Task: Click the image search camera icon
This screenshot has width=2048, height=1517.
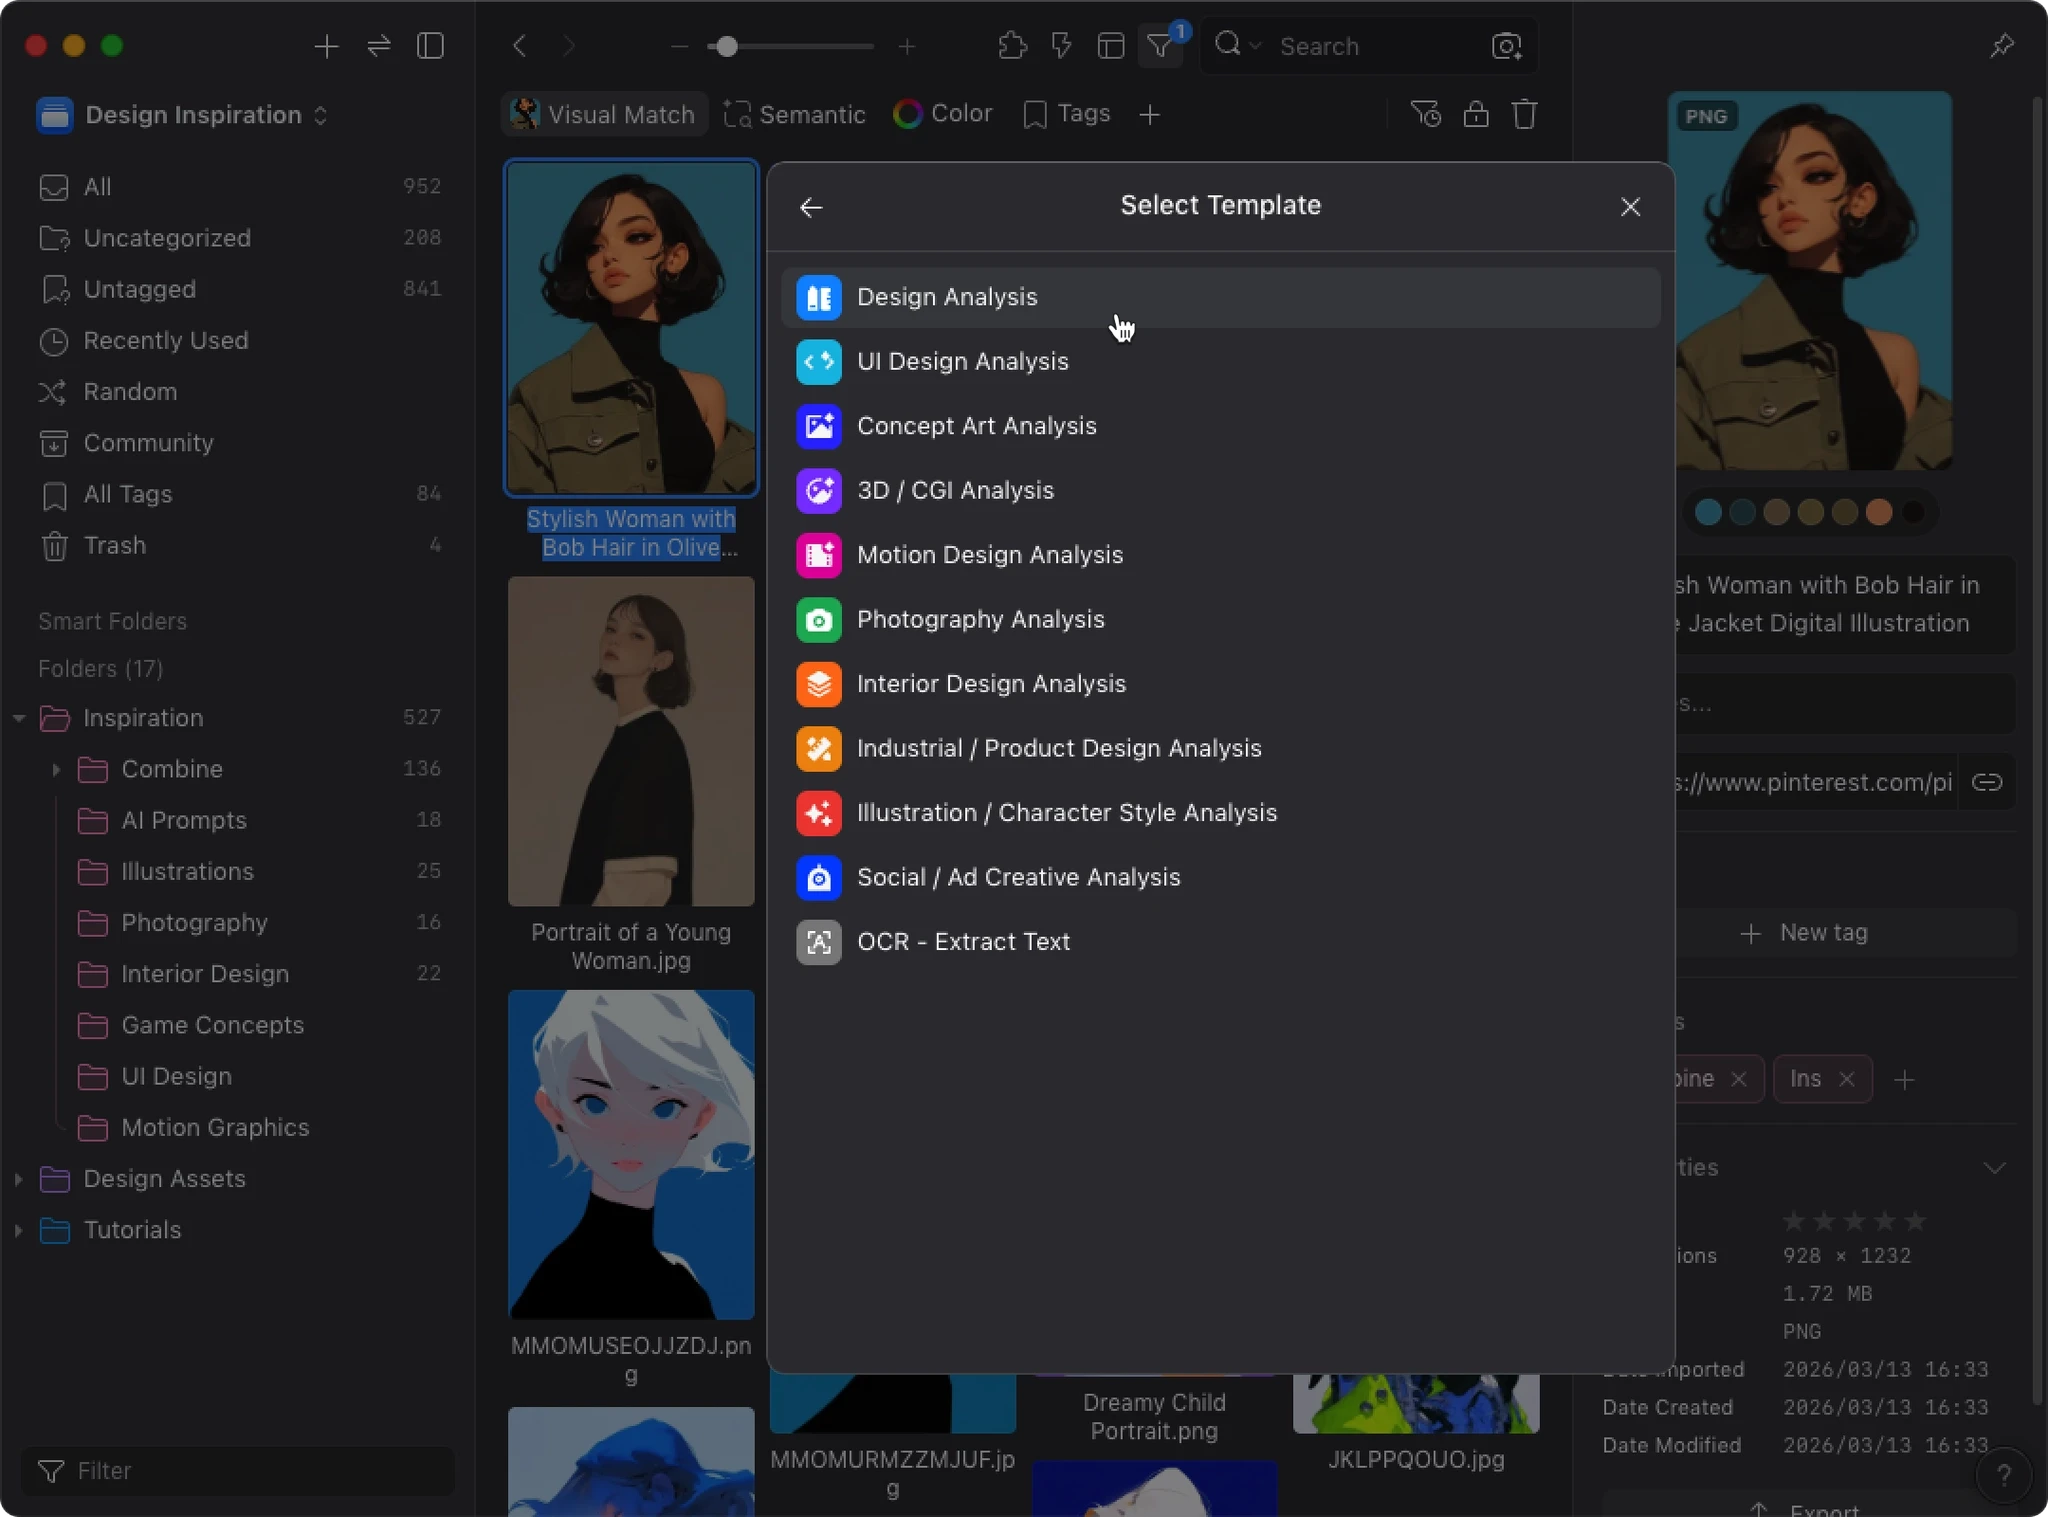Action: point(1506,46)
